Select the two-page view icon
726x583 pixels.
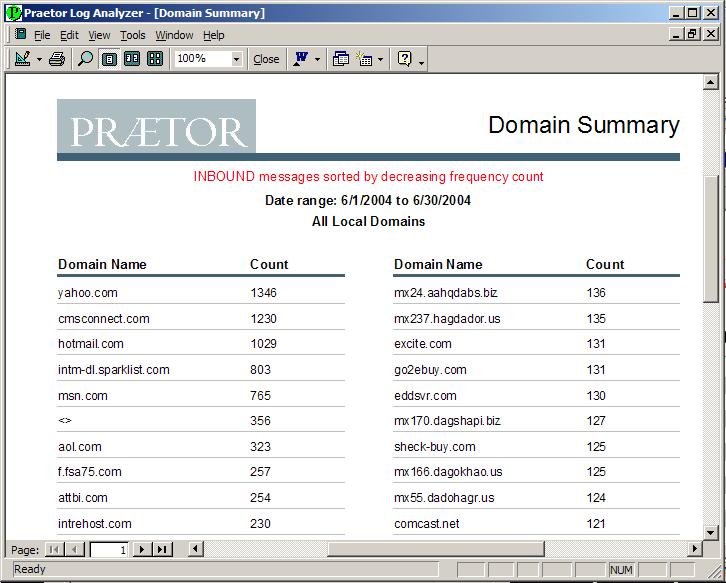(132, 59)
